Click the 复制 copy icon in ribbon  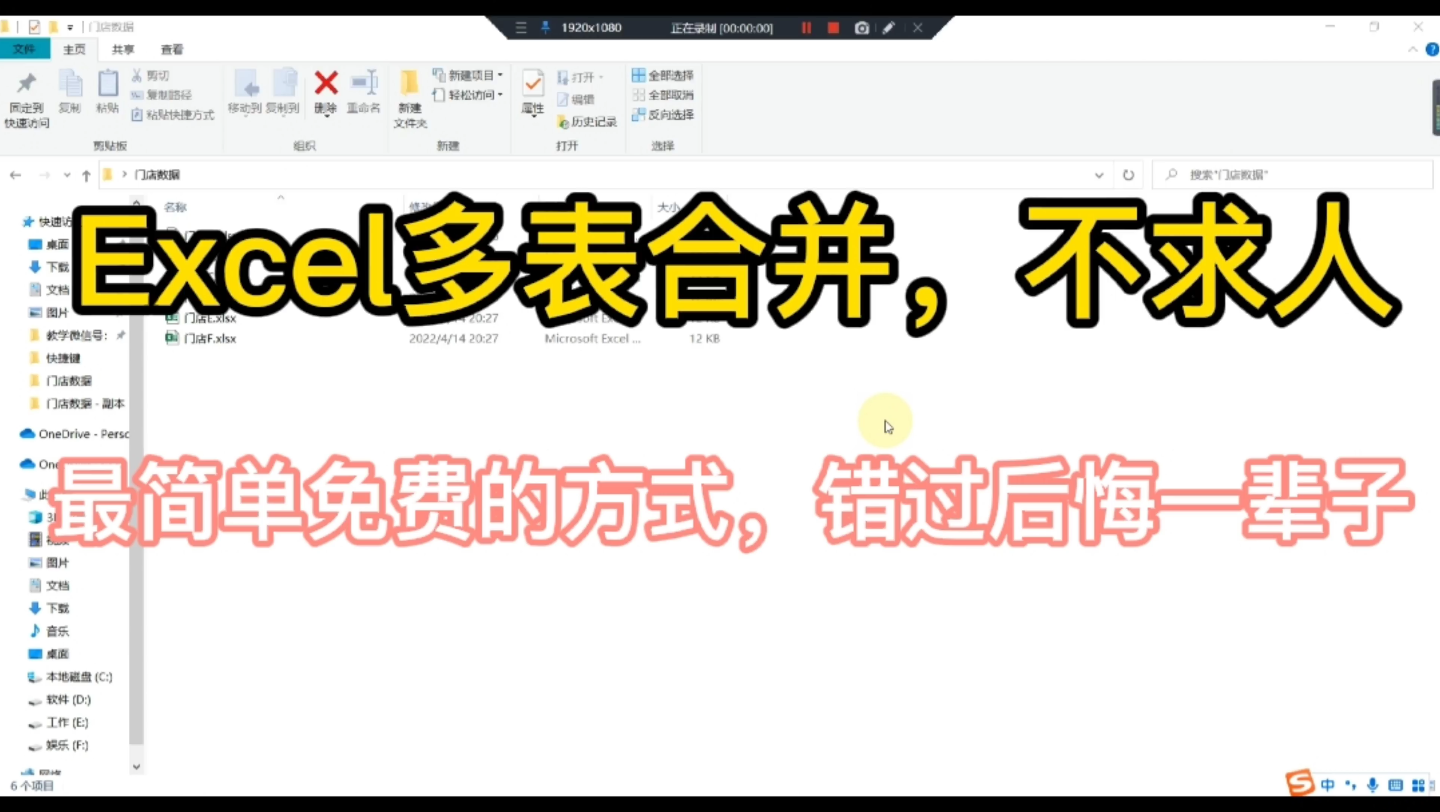click(x=70, y=92)
